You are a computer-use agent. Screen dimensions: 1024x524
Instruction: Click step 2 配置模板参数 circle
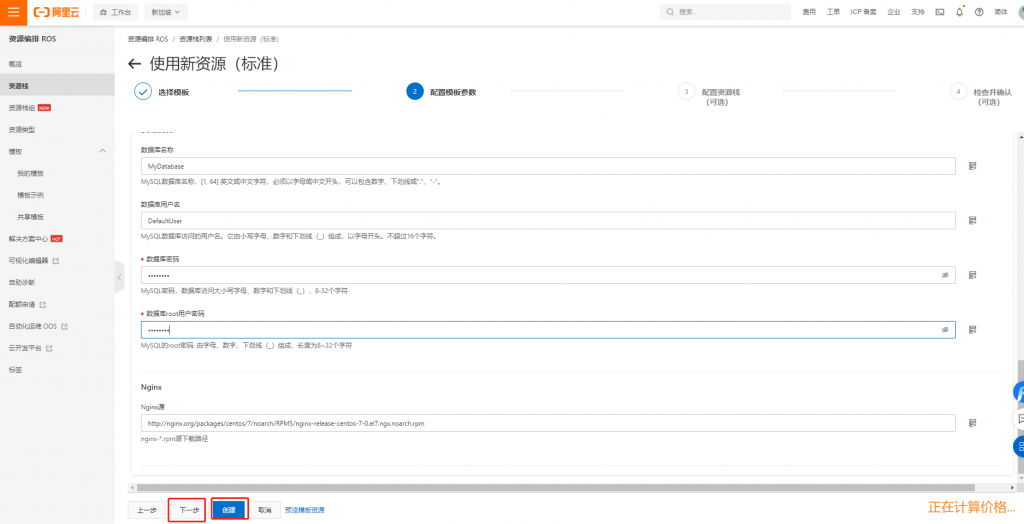pyautogui.click(x=415, y=91)
